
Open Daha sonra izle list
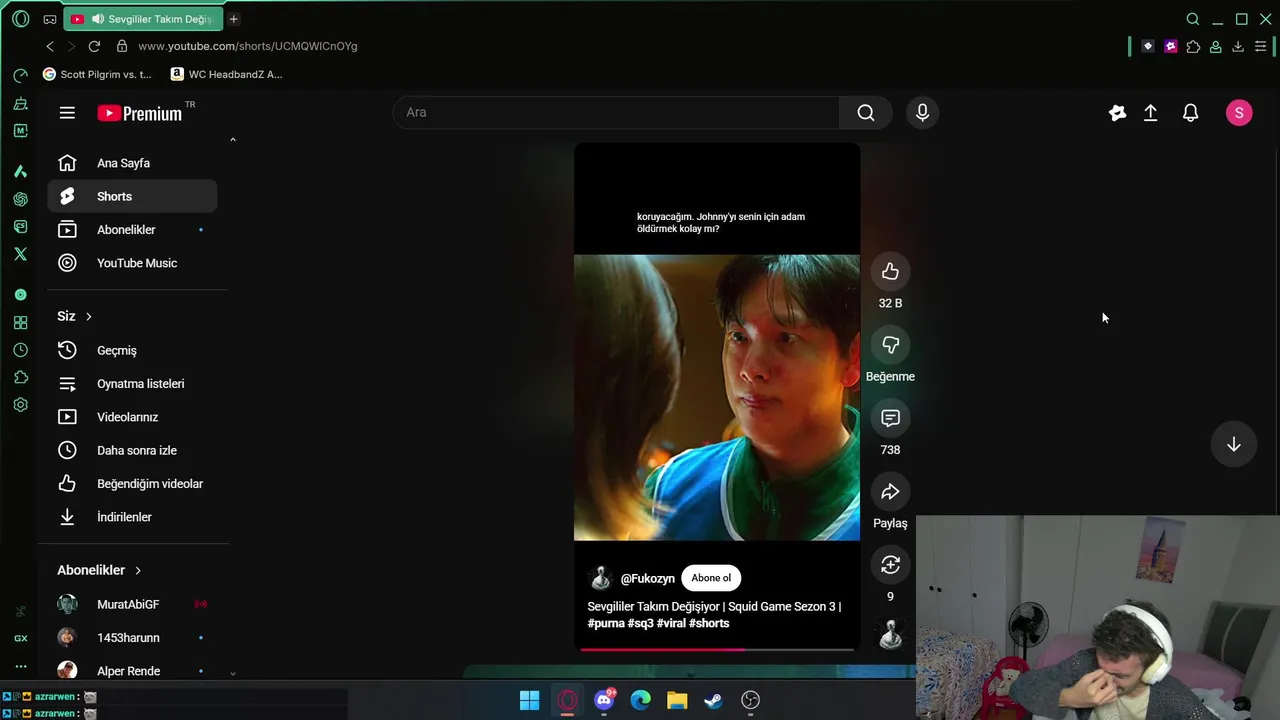click(132, 450)
